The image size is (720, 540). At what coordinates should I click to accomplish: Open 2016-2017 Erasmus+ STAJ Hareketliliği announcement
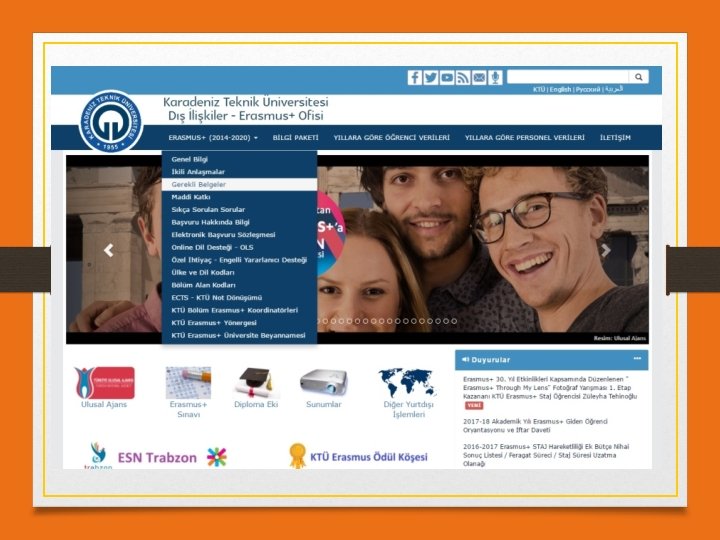click(x=546, y=455)
